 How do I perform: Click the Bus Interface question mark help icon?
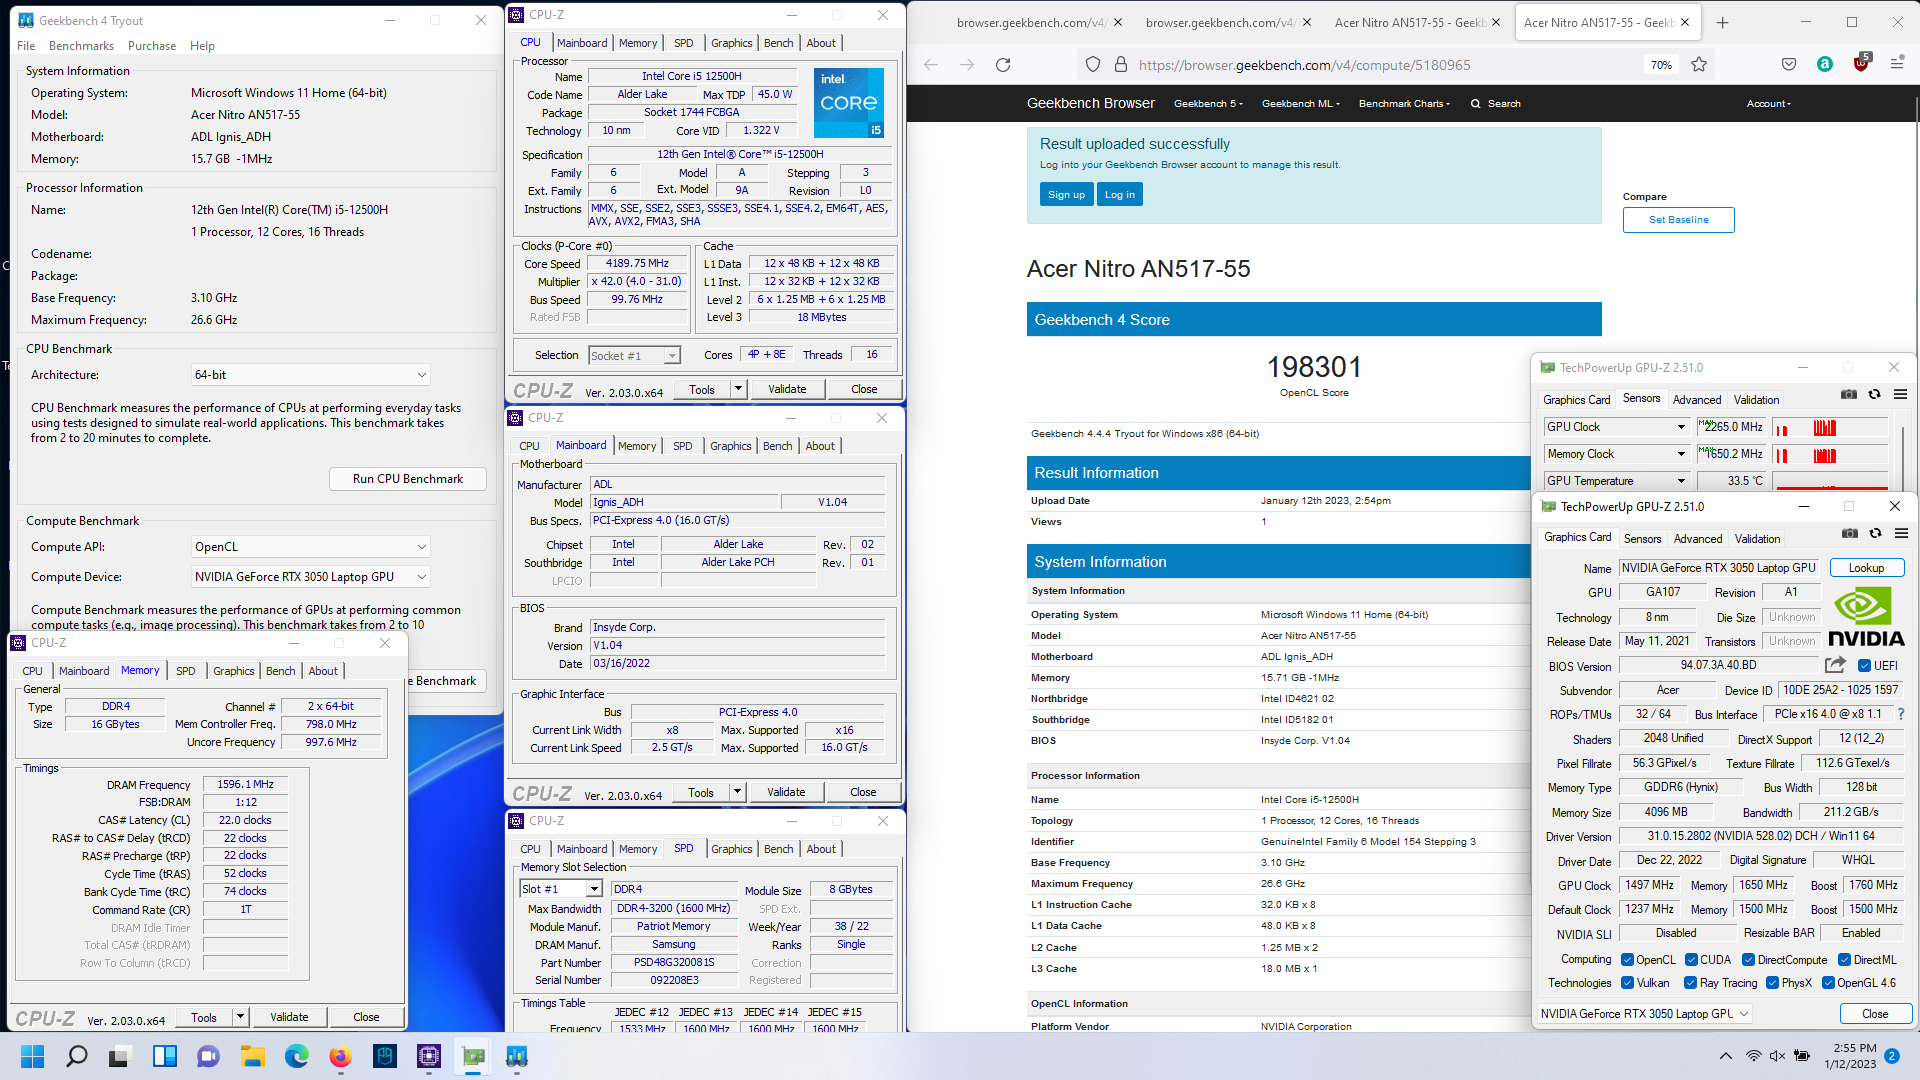1900,714
